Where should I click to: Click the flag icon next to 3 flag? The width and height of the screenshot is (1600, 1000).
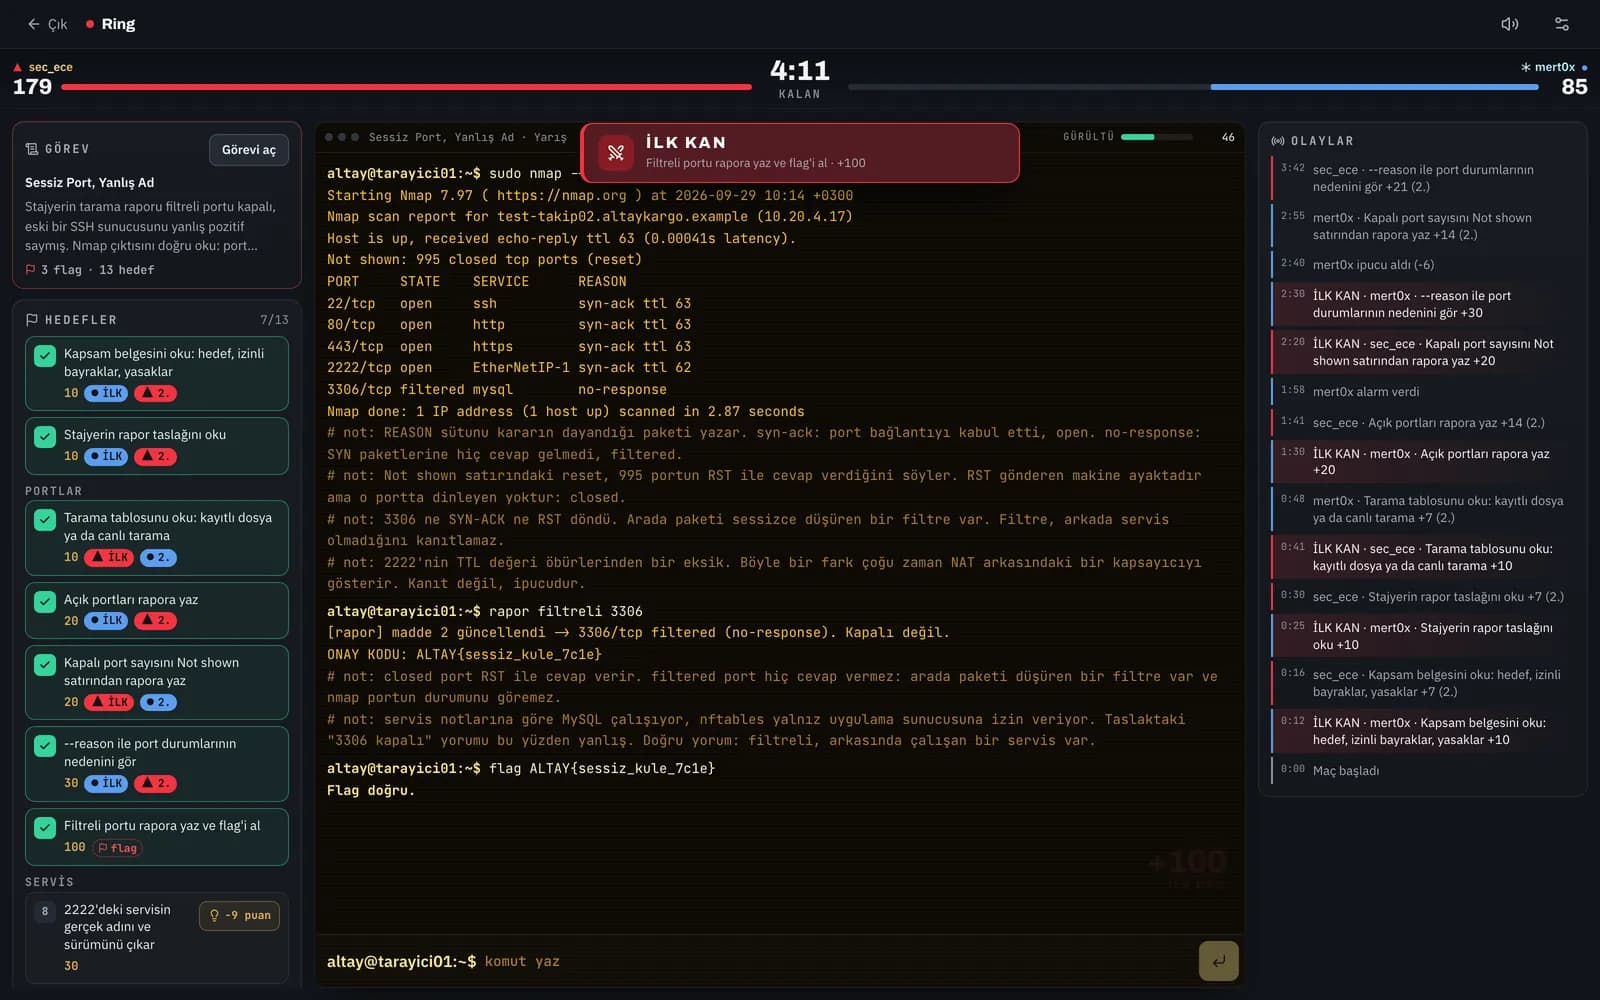tap(30, 270)
